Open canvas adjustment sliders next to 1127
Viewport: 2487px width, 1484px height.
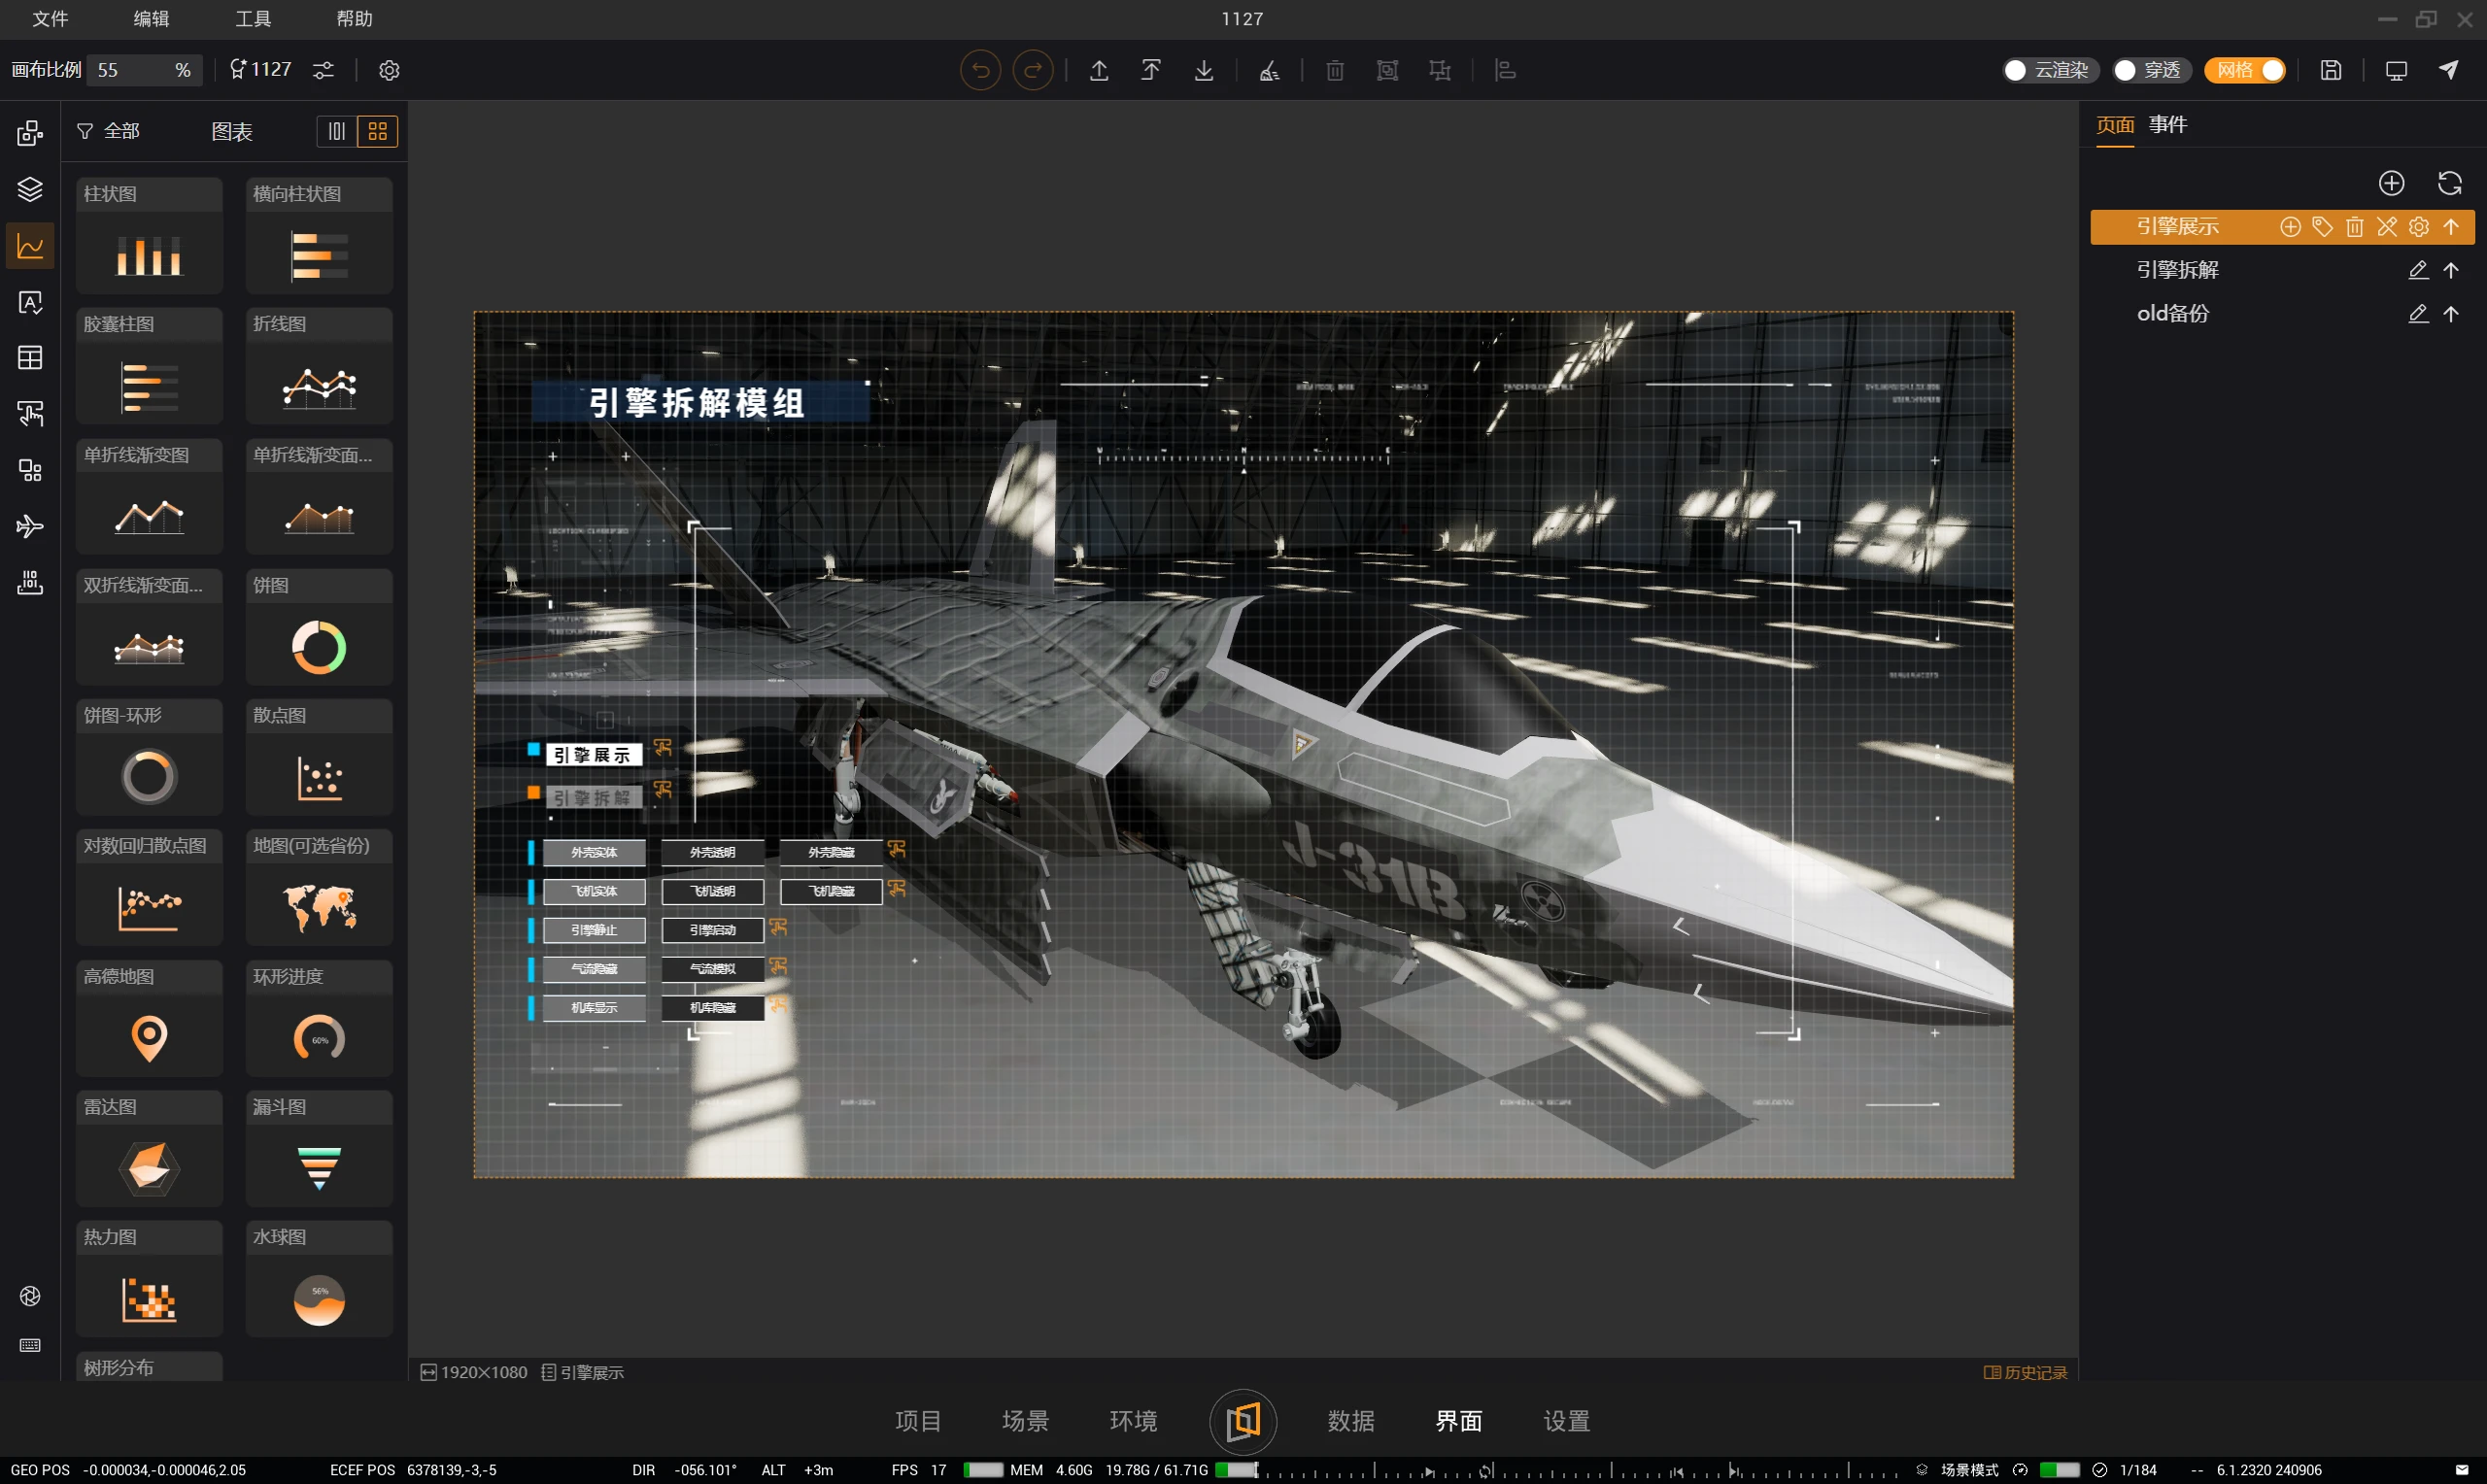click(323, 70)
